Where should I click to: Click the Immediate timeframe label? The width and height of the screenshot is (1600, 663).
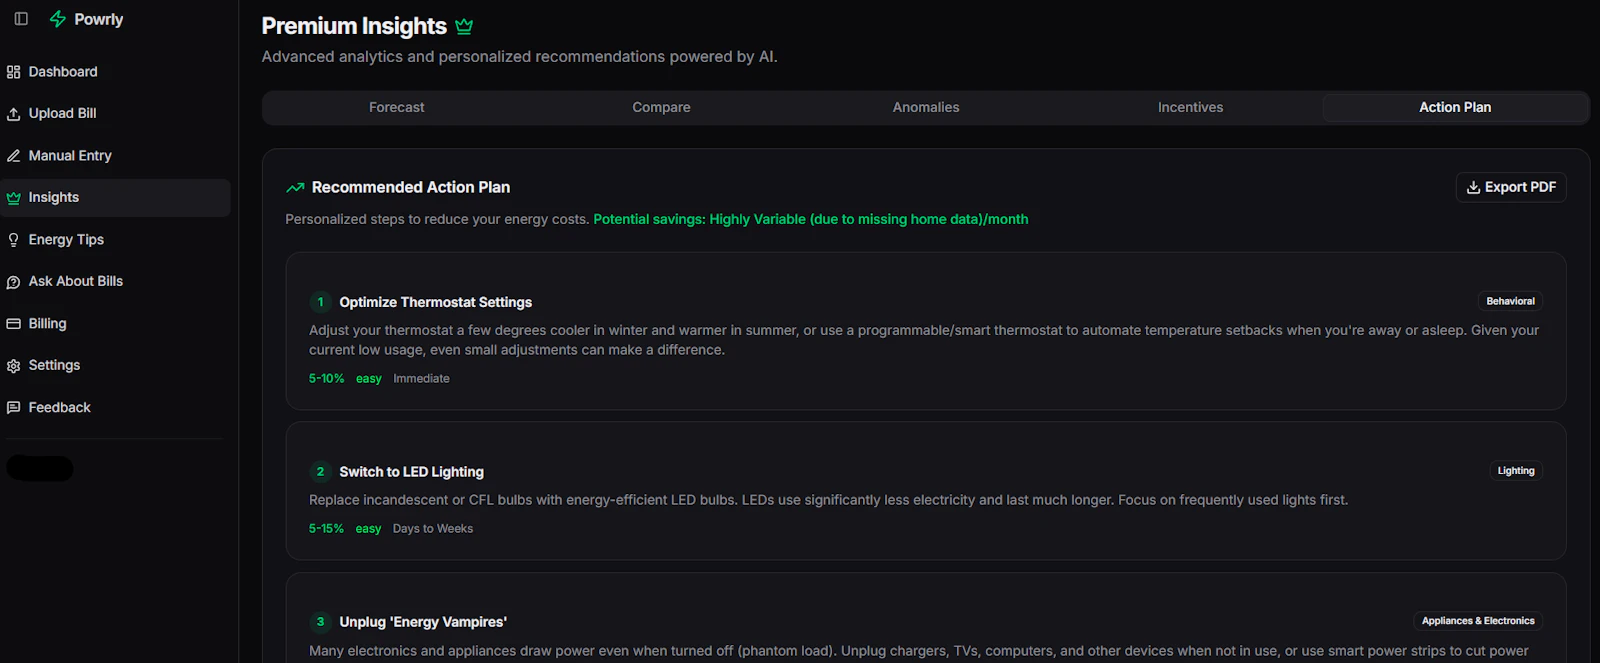421,379
